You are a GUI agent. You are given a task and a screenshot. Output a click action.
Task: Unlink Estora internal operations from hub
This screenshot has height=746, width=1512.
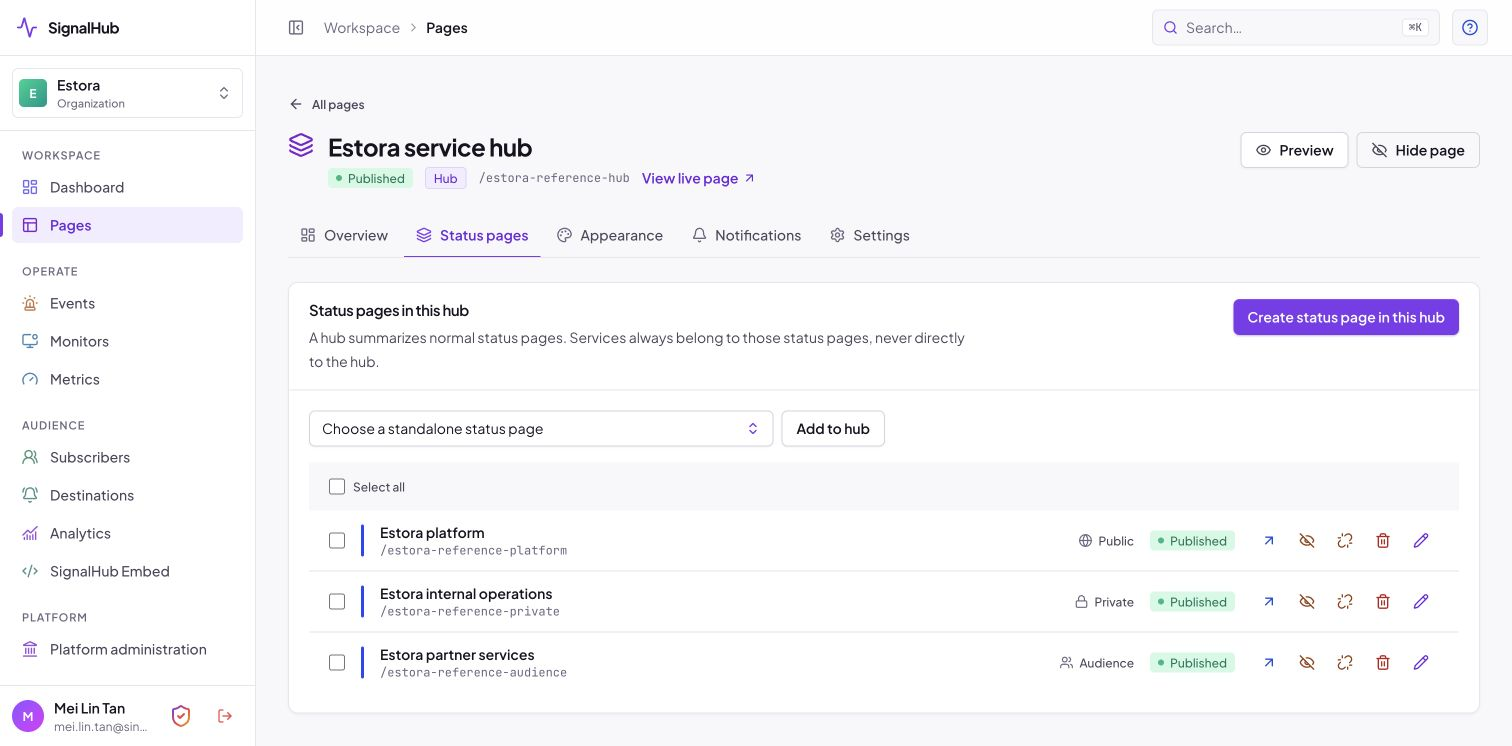1345,602
